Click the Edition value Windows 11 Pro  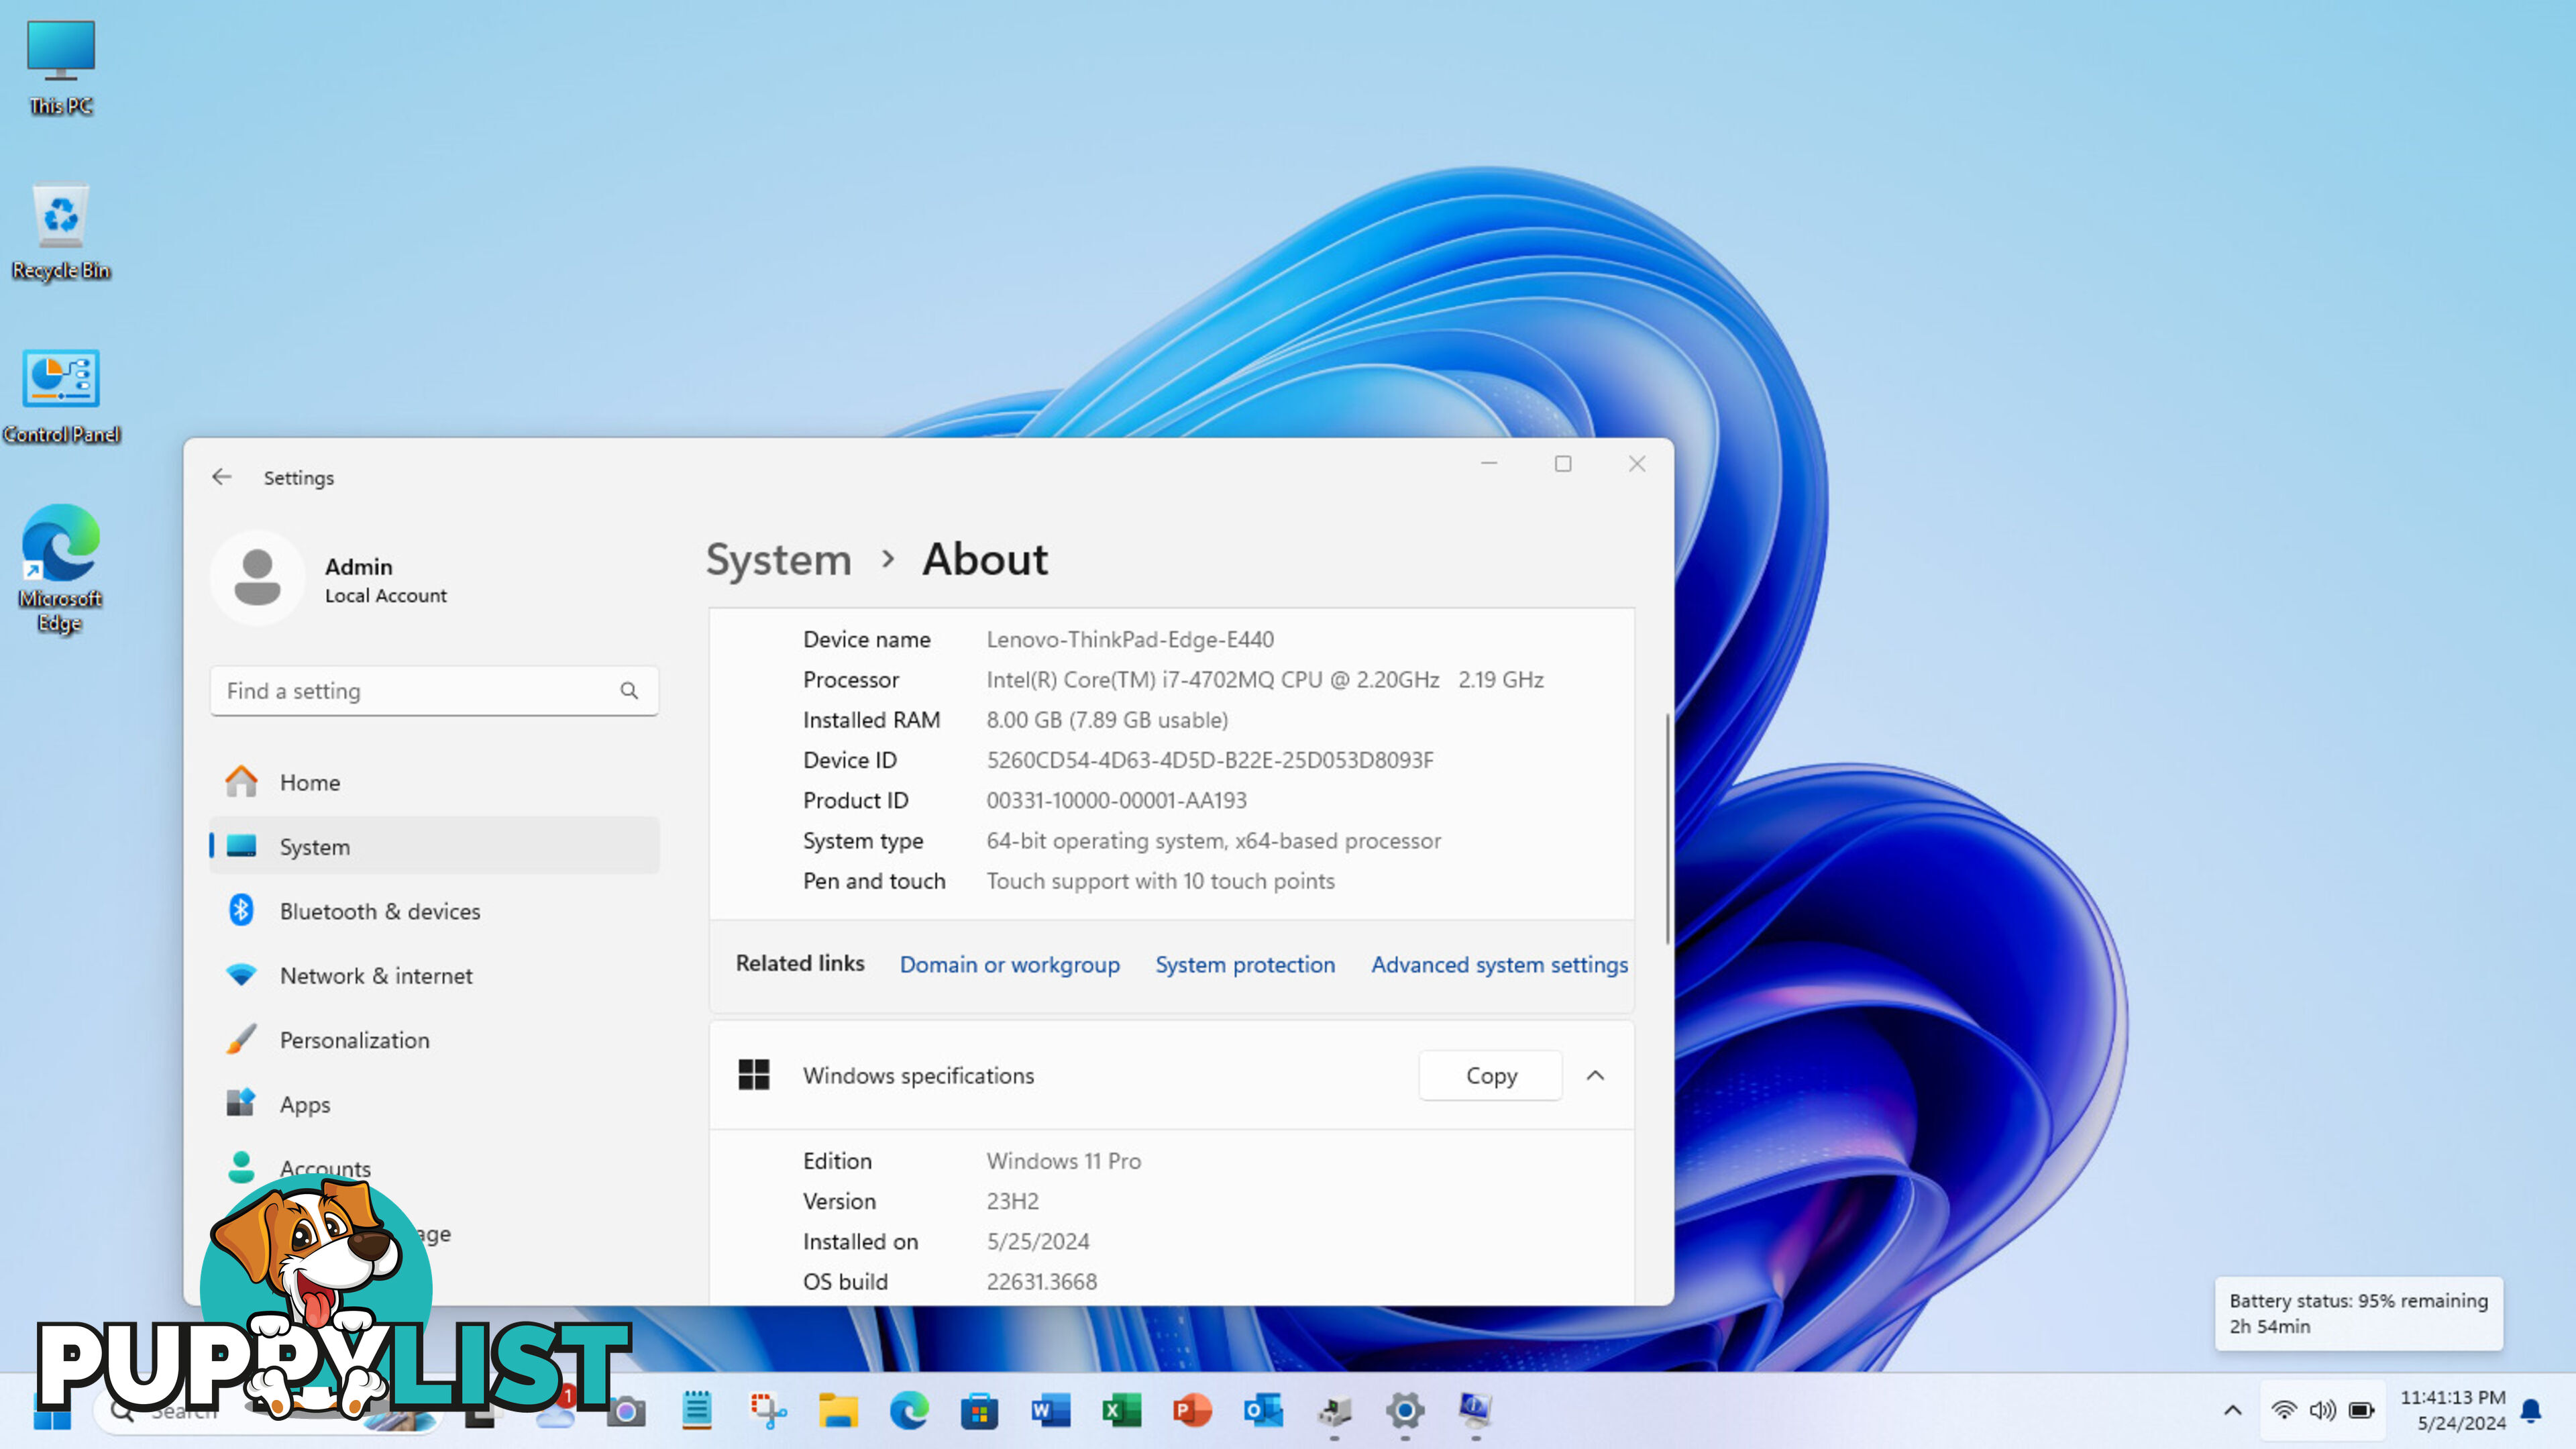(1063, 1161)
